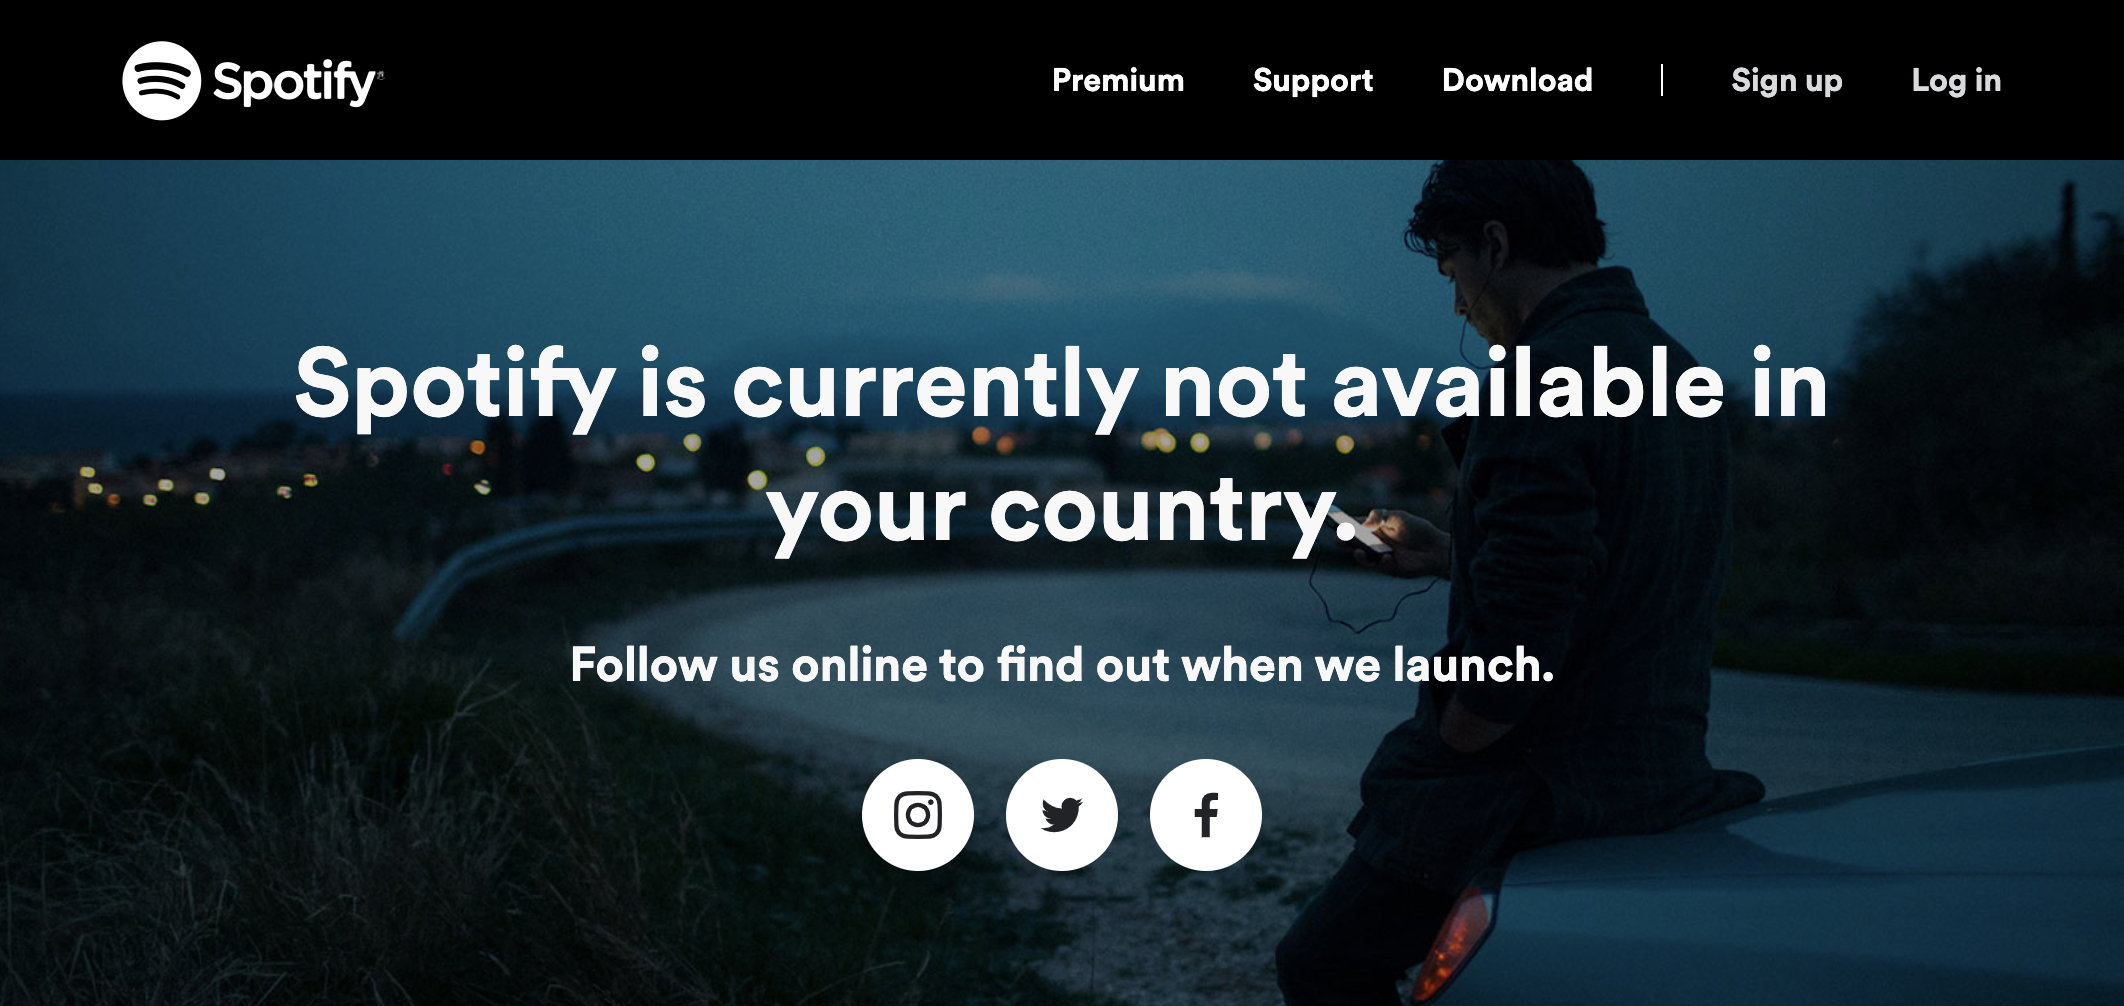Click the Spotify wordmark text in header
This screenshot has height=1006, width=2124.
(x=297, y=82)
